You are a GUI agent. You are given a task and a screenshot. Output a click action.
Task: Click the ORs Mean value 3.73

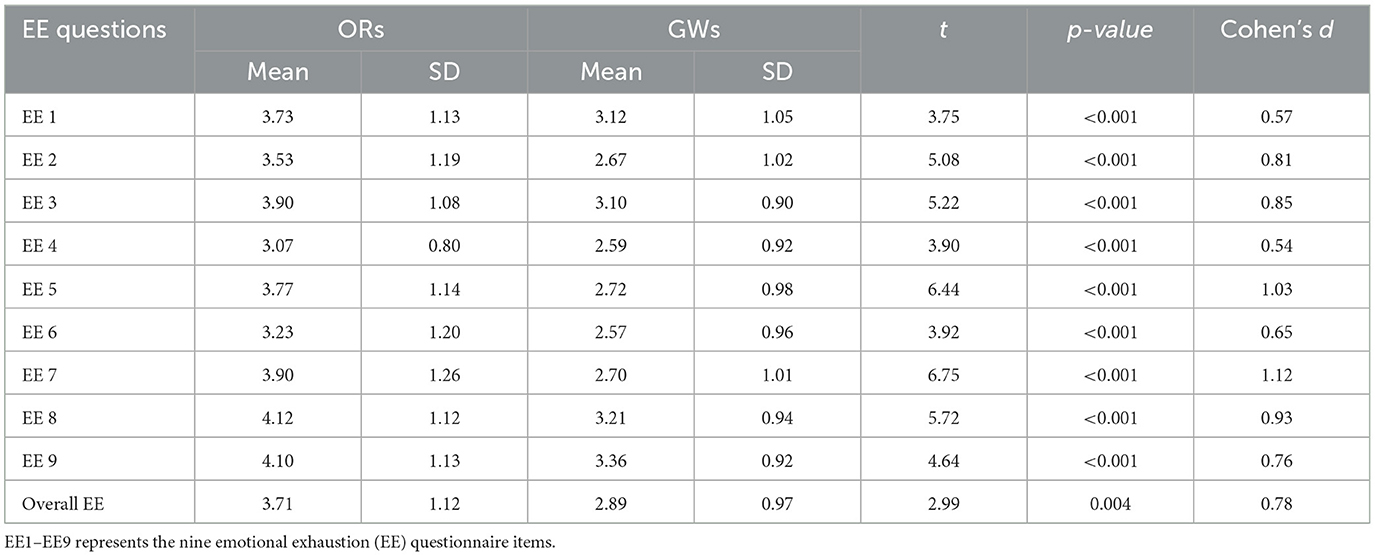coord(277,118)
